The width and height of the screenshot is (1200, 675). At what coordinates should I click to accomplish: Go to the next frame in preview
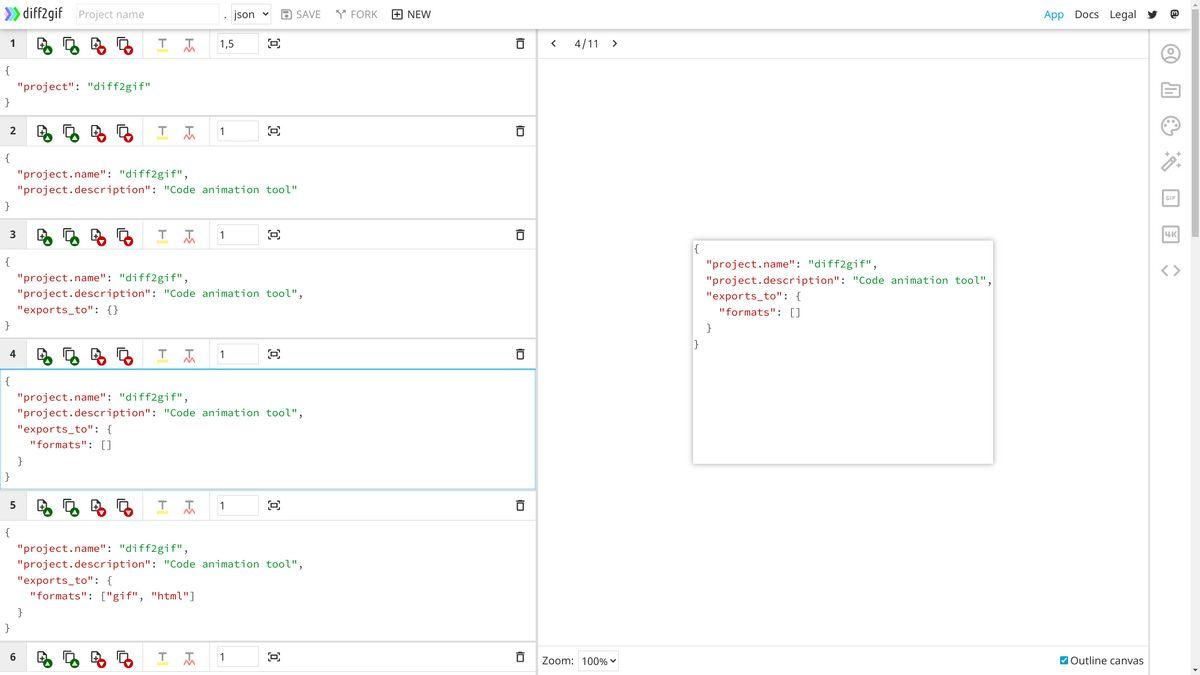coord(614,44)
